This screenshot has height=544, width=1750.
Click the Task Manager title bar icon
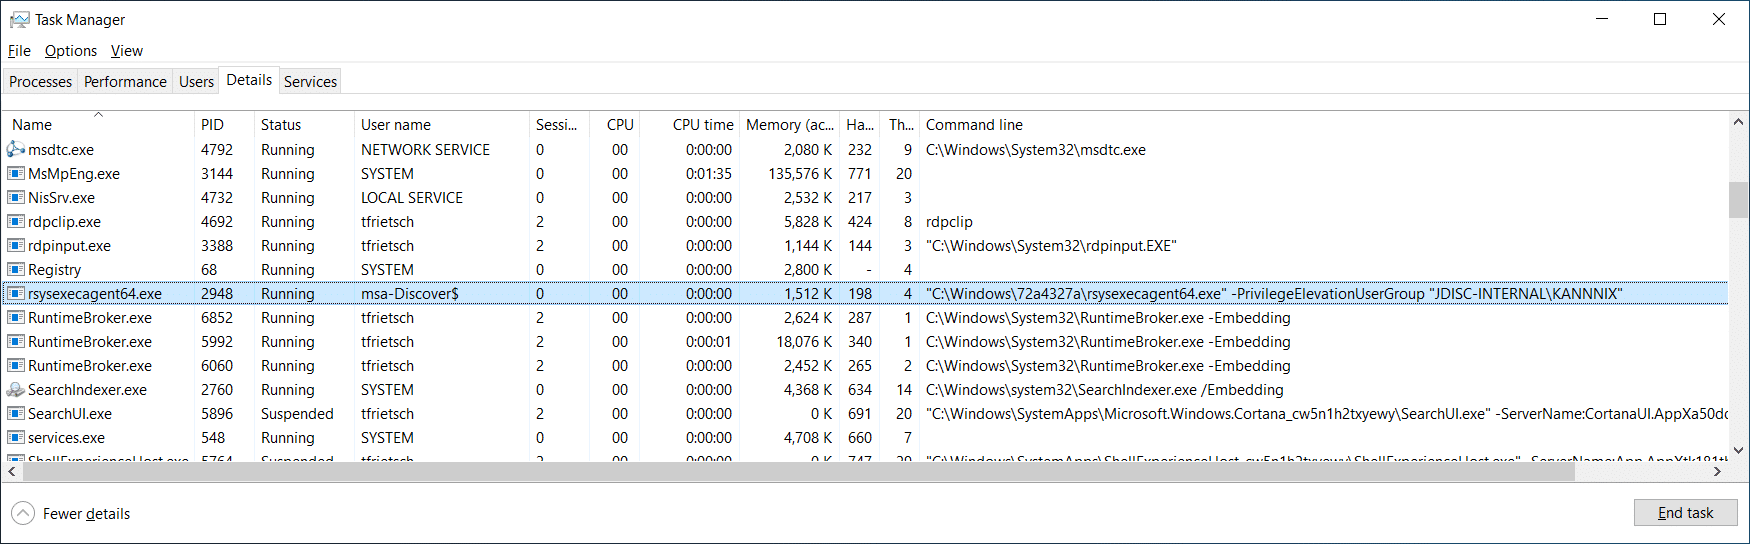(19, 19)
